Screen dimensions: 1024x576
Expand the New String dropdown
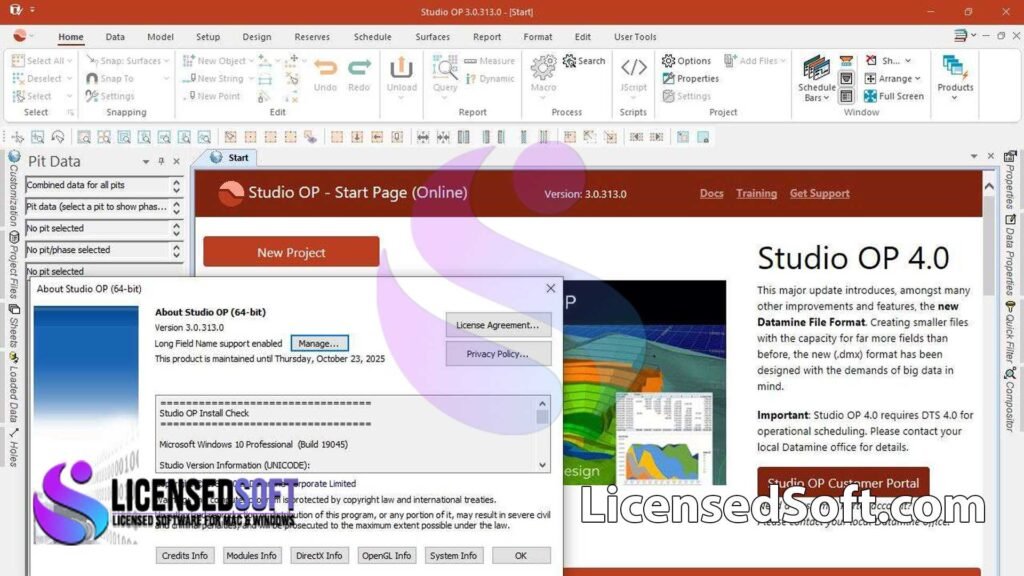[x=251, y=78]
